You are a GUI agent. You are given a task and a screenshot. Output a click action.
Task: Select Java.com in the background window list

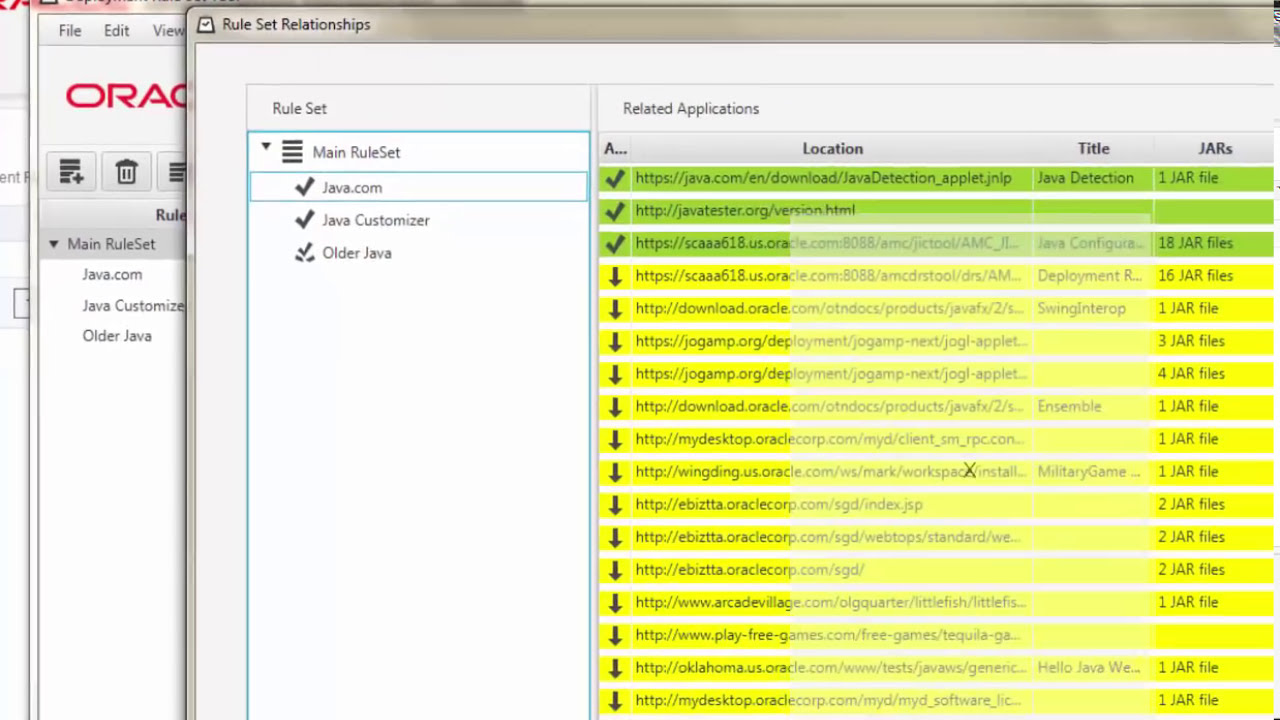click(112, 274)
